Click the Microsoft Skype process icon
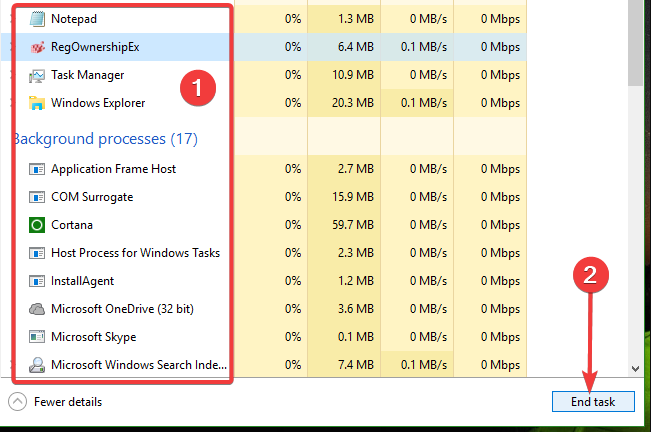Viewport: 651px width, 432px height. tap(37, 337)
